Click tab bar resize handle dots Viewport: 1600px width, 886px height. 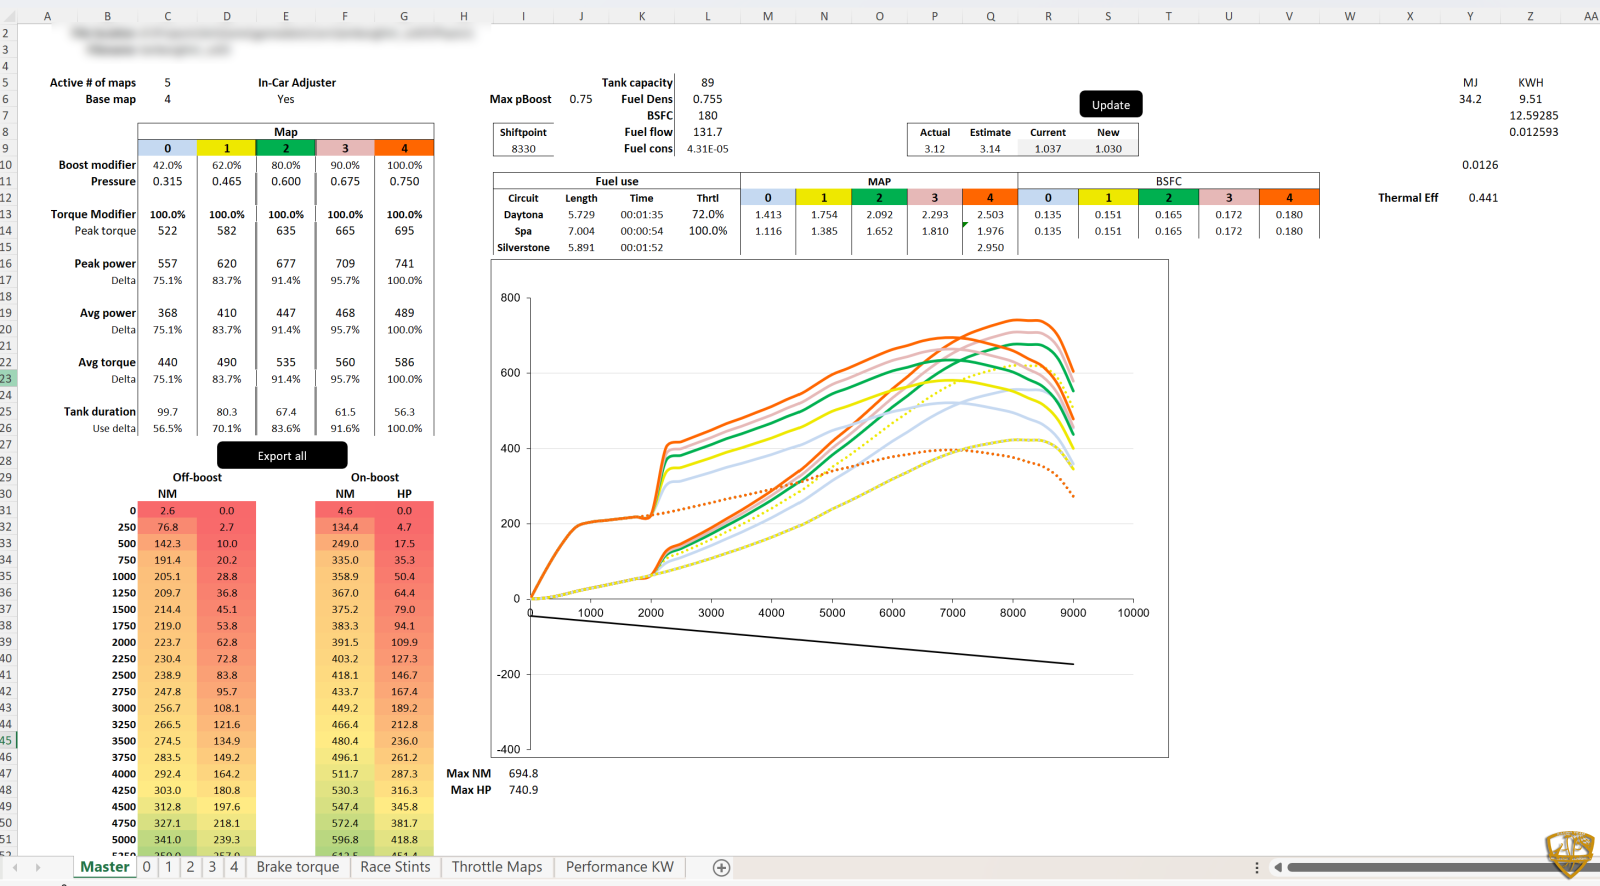click(x=1259, y=868)
